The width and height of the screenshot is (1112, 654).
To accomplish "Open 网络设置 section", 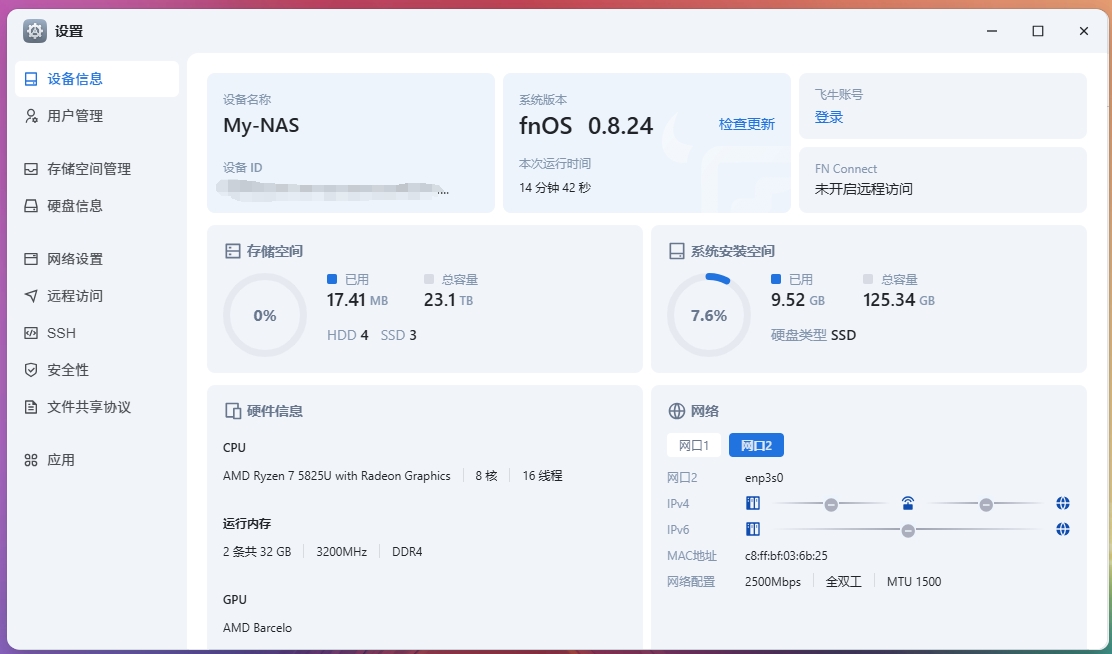I will pos(97,259).
